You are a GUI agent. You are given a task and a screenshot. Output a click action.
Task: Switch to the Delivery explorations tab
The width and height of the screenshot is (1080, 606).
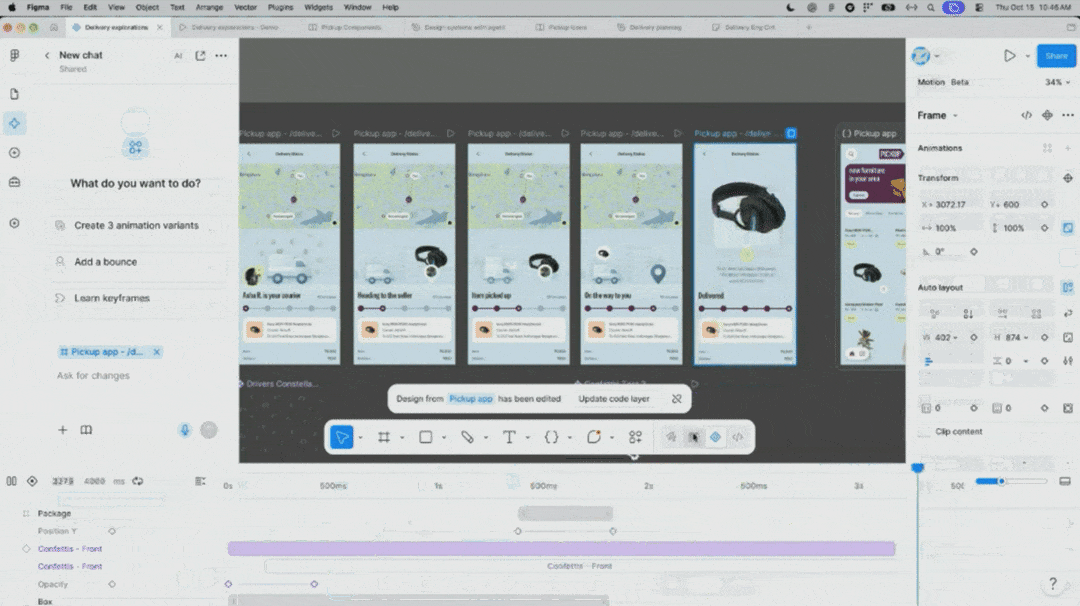click(x=116, y=27)
